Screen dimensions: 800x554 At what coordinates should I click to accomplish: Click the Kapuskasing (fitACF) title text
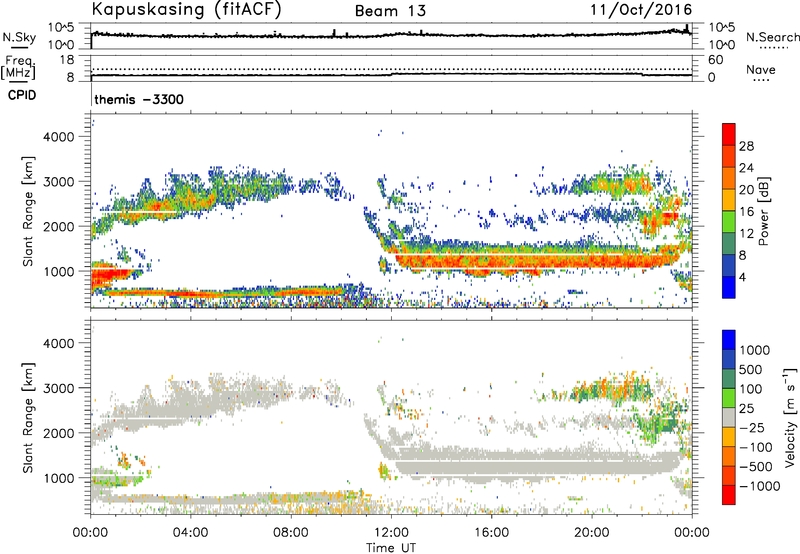186,9
